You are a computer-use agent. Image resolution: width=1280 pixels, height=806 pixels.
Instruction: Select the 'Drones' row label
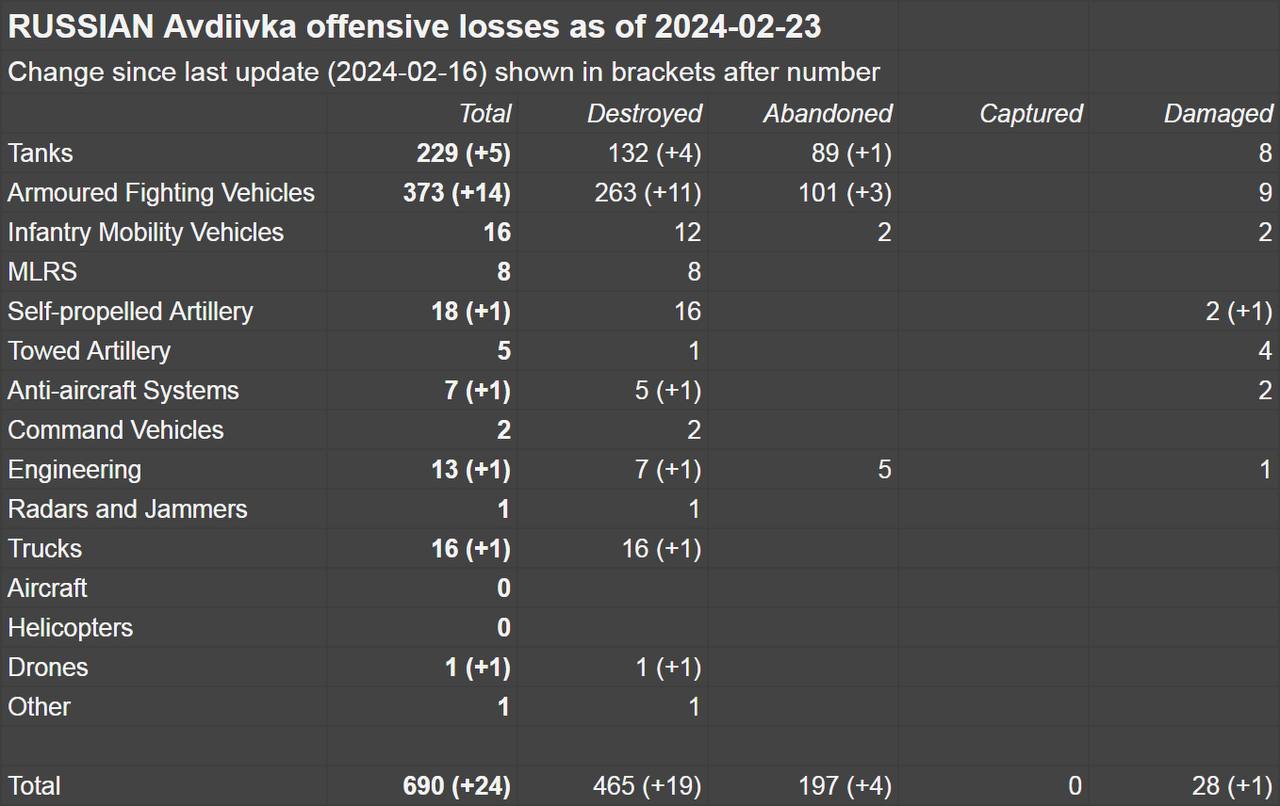tap(48, 667)
